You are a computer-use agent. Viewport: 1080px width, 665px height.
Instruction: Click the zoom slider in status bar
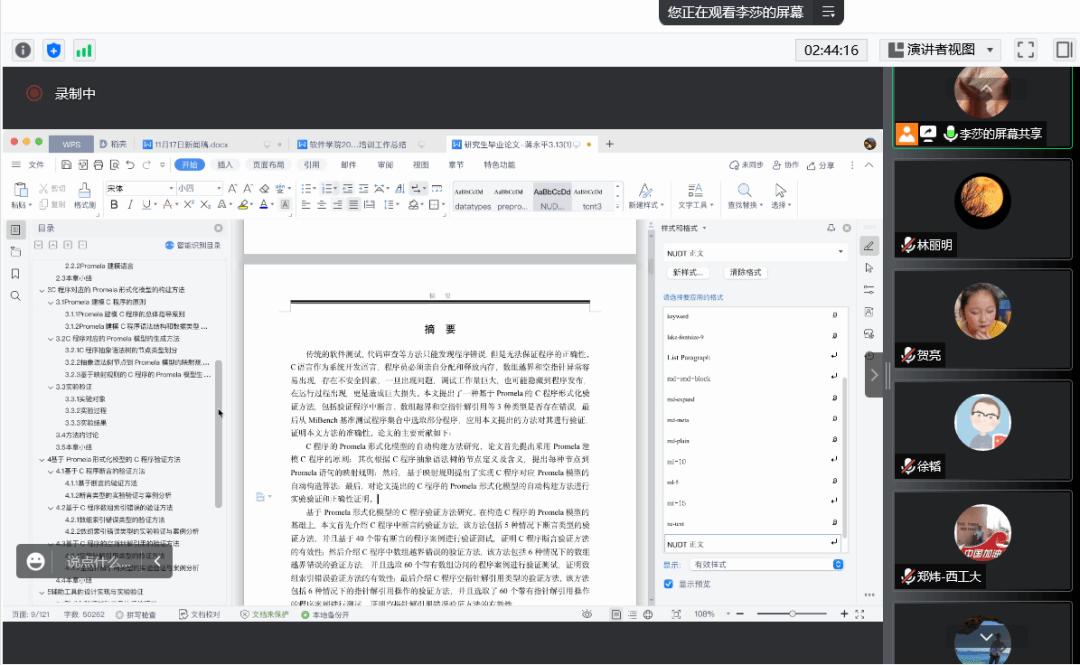(x=792, y=614)
